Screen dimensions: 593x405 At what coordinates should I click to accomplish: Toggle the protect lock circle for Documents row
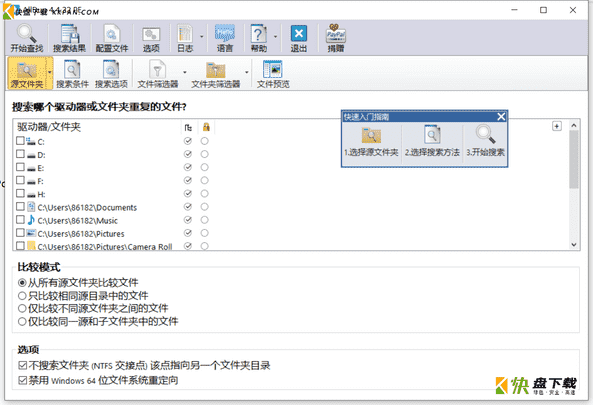(205, 207)
